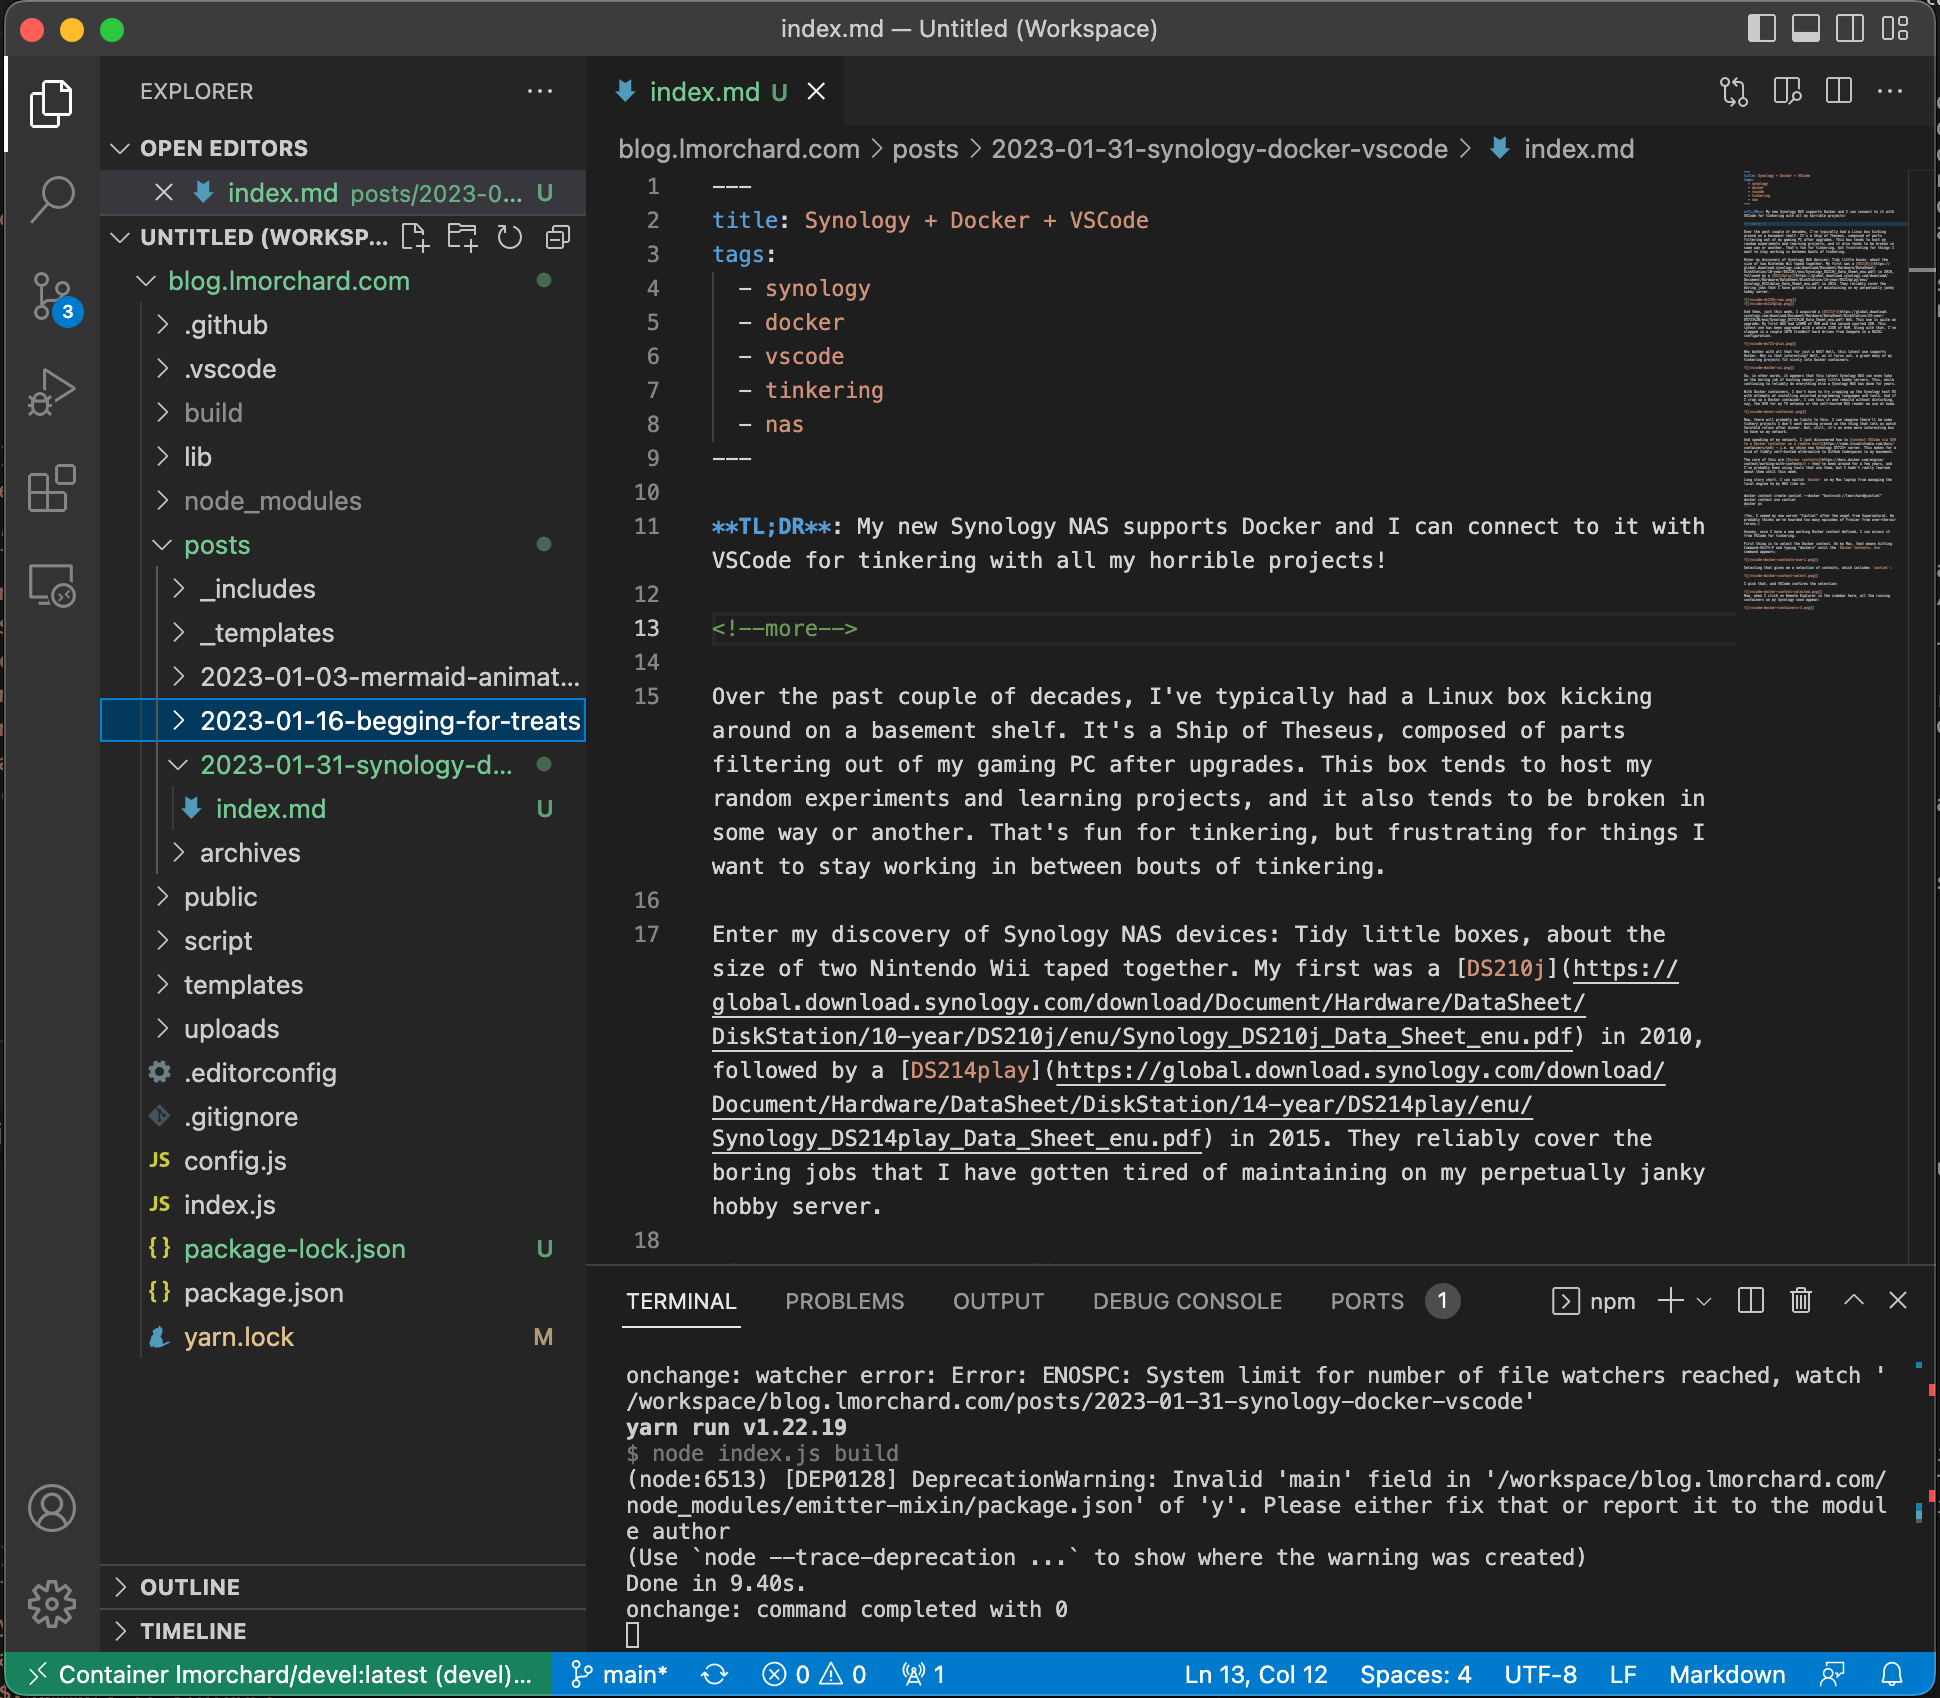The height and width of the screenshot is (1698, 1940).
Task: Open notifications bell in status bar
Action: pos(1892,1675)
